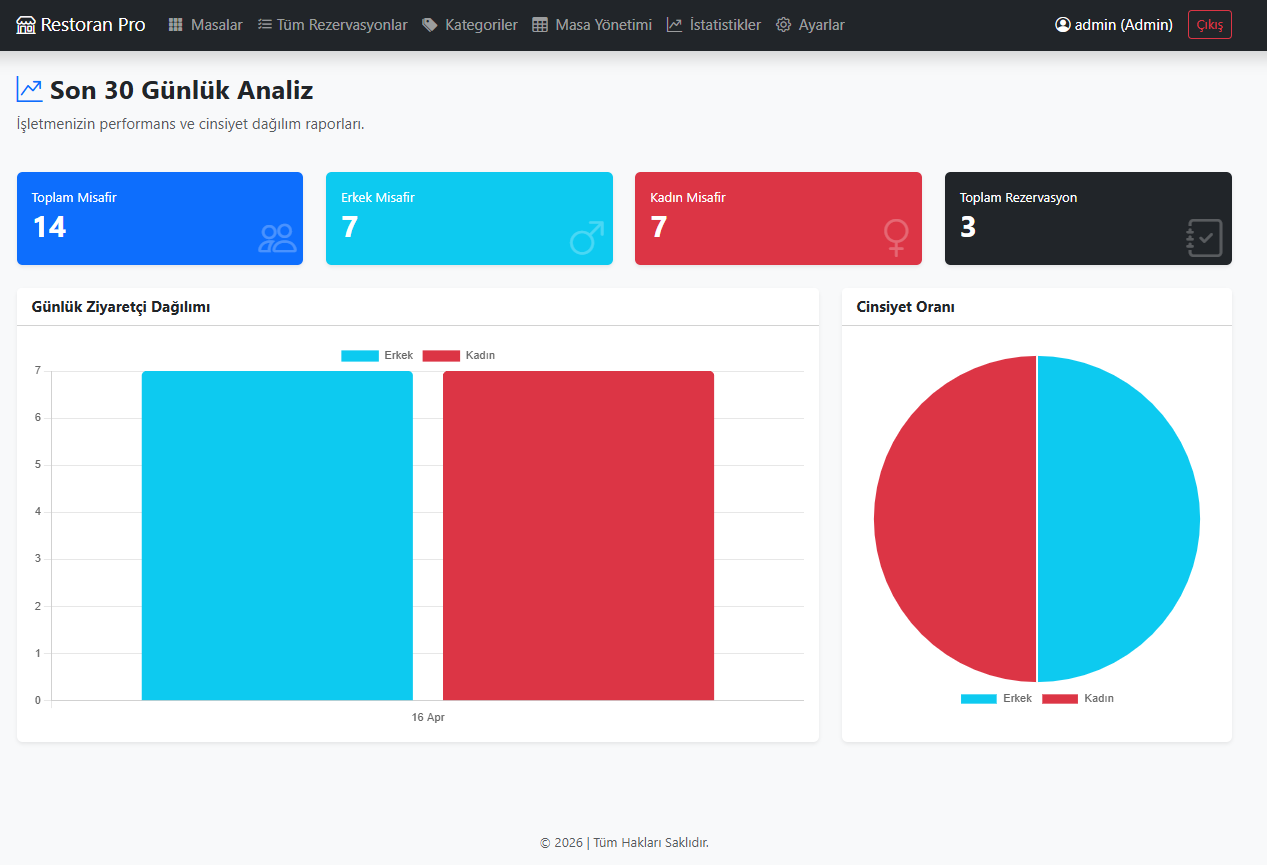Toggle Kadın legend under pie chart
1267x865 pixels.
(x=1078, y=698)
